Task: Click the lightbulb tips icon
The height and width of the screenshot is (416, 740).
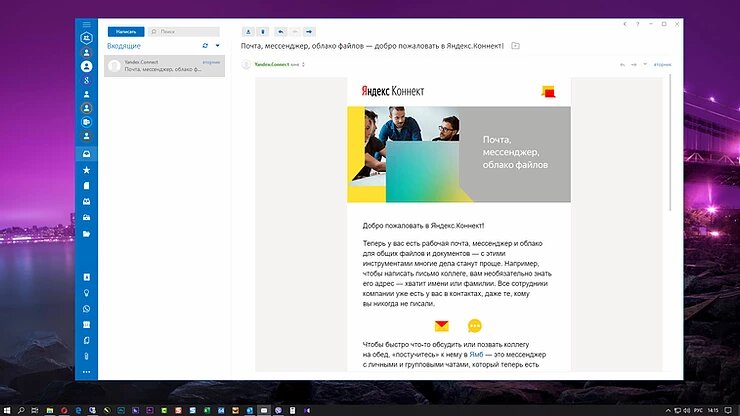Action: 86,293
